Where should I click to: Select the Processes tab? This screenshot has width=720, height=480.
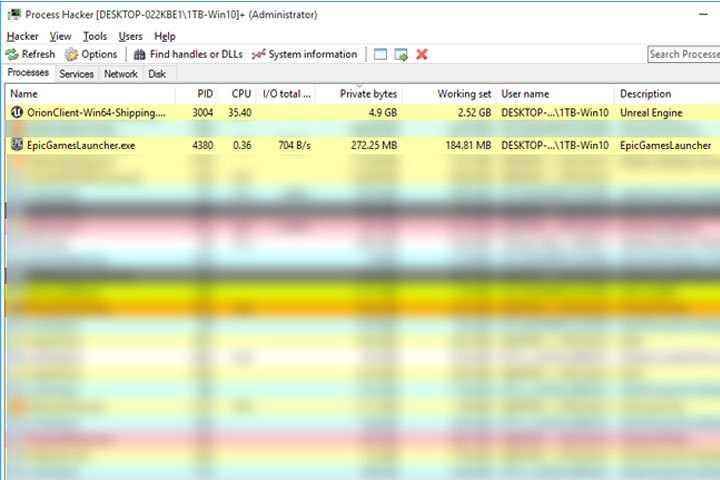pos(28,73)
